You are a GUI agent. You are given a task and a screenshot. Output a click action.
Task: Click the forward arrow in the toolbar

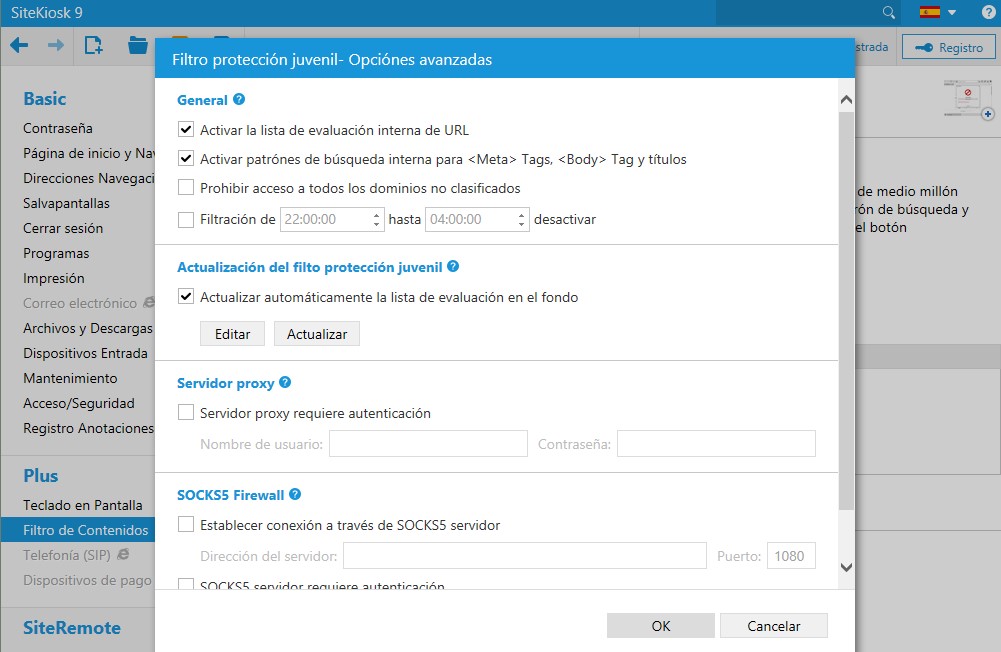click(x=56, y=46)
